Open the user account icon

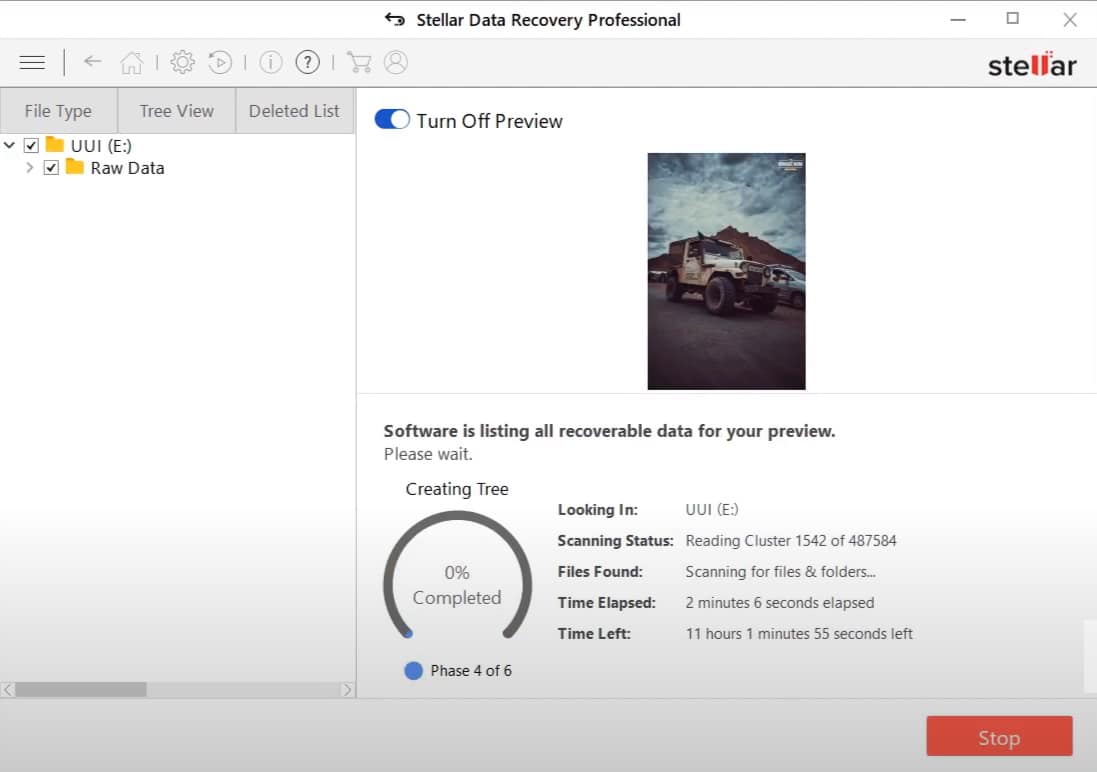(x=396, y=62)
